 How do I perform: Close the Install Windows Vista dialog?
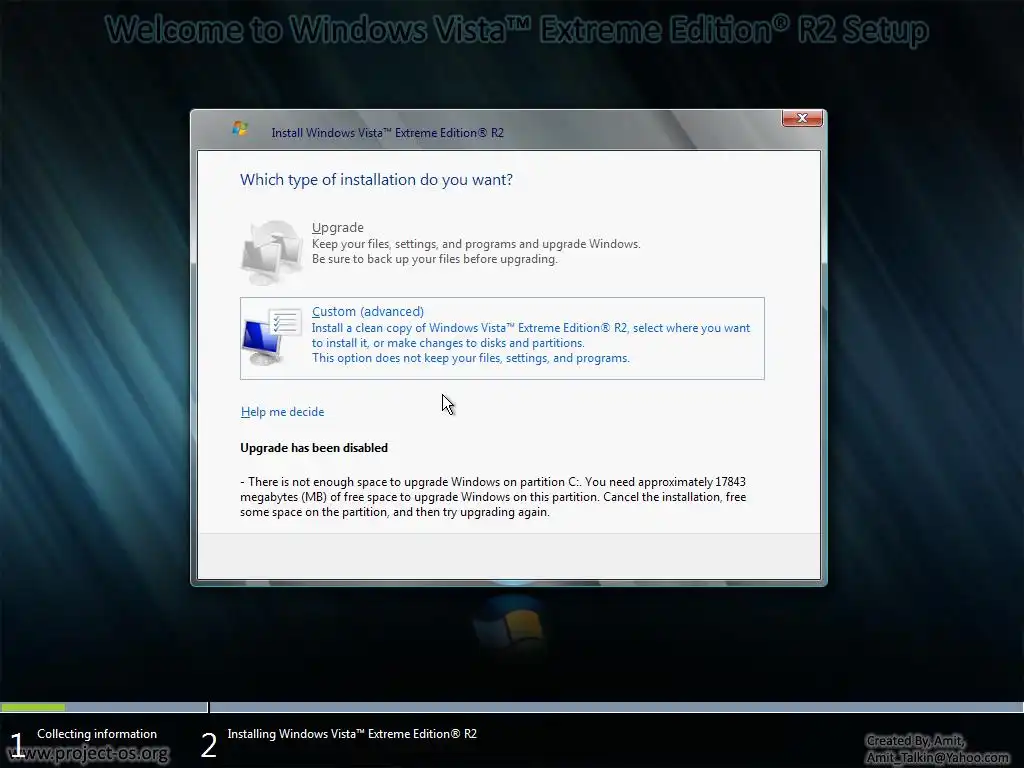point(802,118)
